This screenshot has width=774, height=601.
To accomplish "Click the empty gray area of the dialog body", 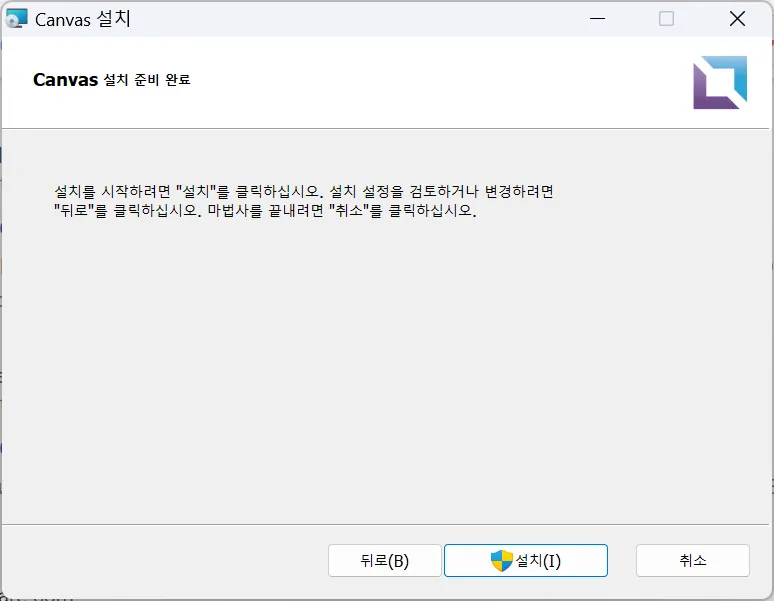I will click(386, 380).
